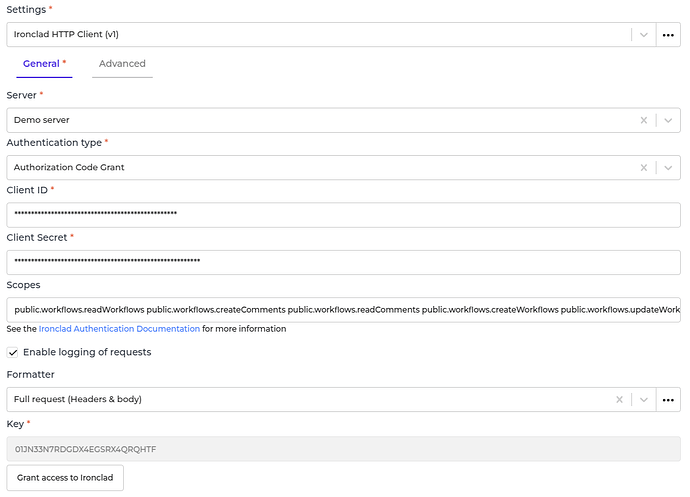Click the read-only Key field
690x497 pixels.
coord(343,449)
